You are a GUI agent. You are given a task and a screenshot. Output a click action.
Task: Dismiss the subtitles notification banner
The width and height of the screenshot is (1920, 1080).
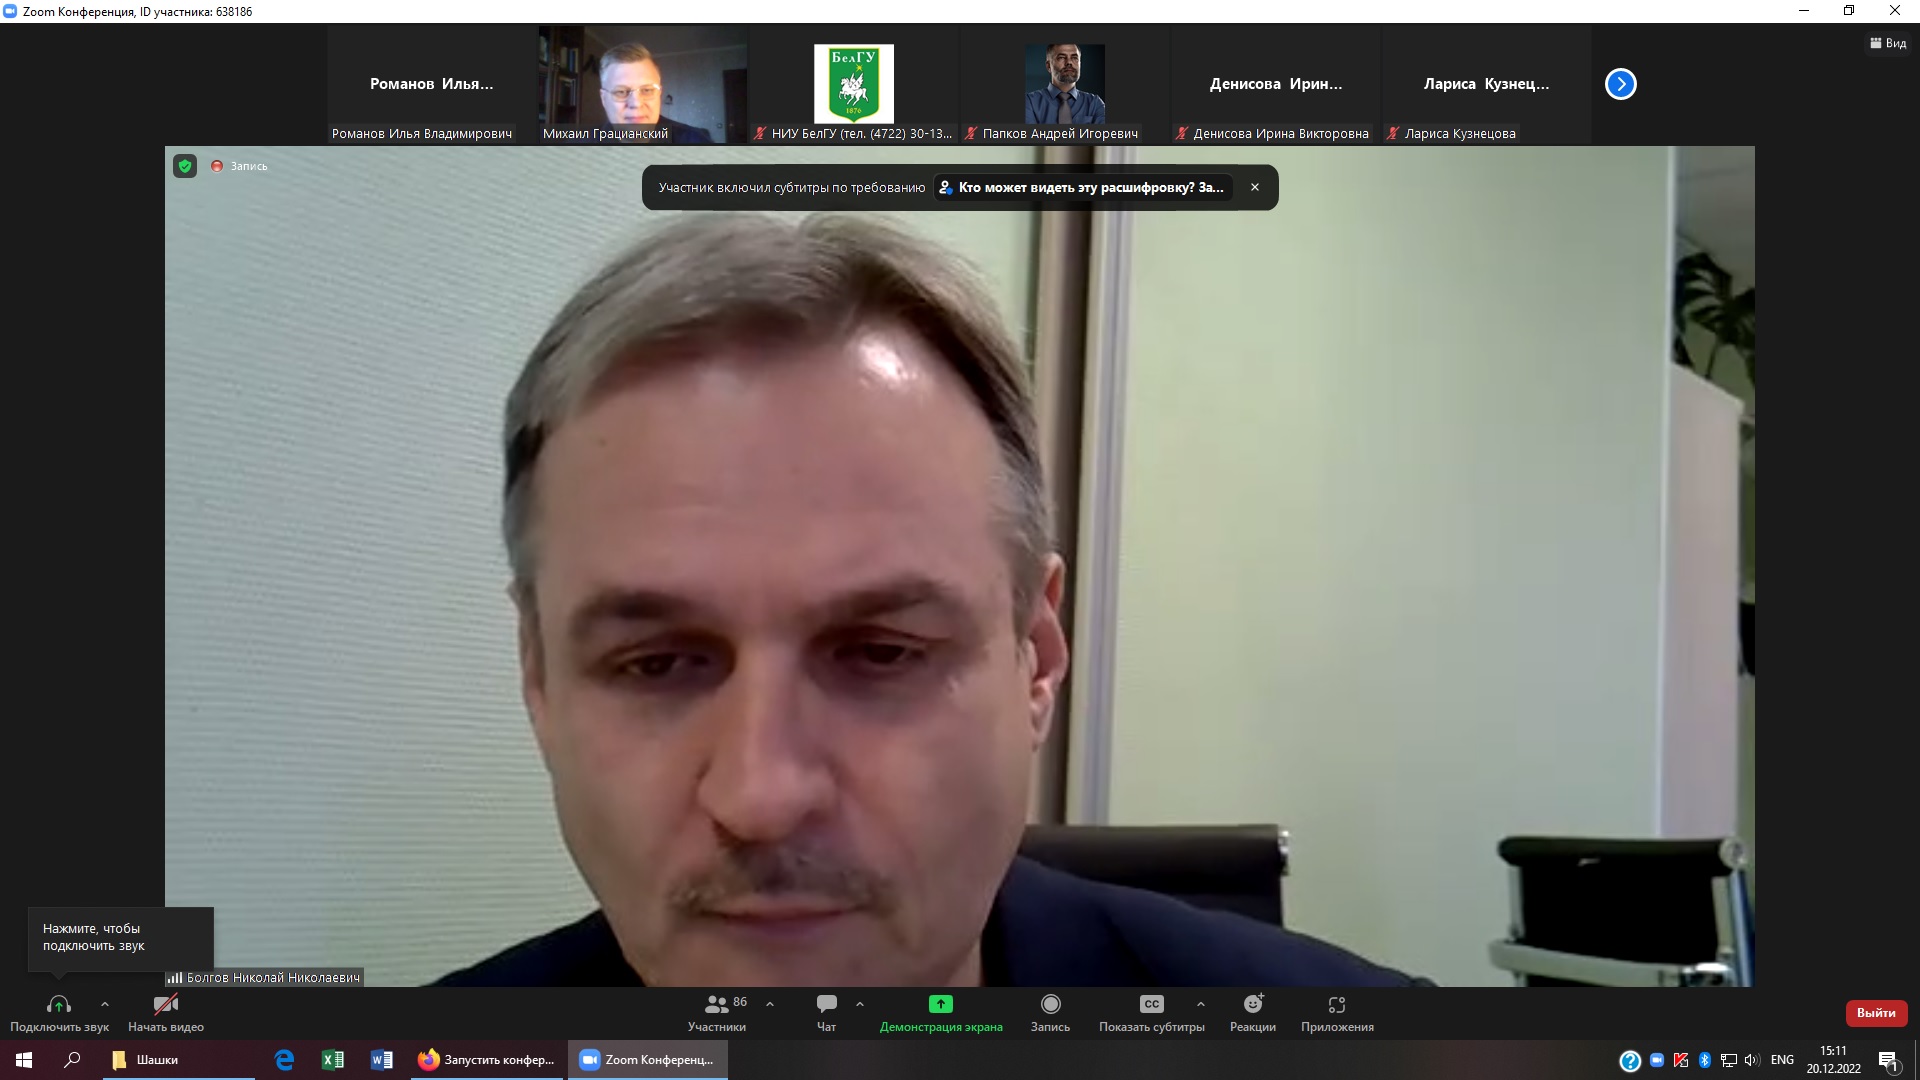(x=1255, y=188)
